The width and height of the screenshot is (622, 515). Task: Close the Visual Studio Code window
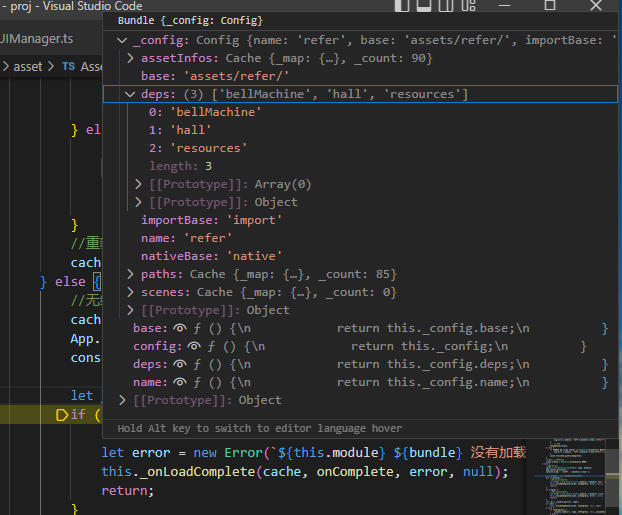coord(596,6)
